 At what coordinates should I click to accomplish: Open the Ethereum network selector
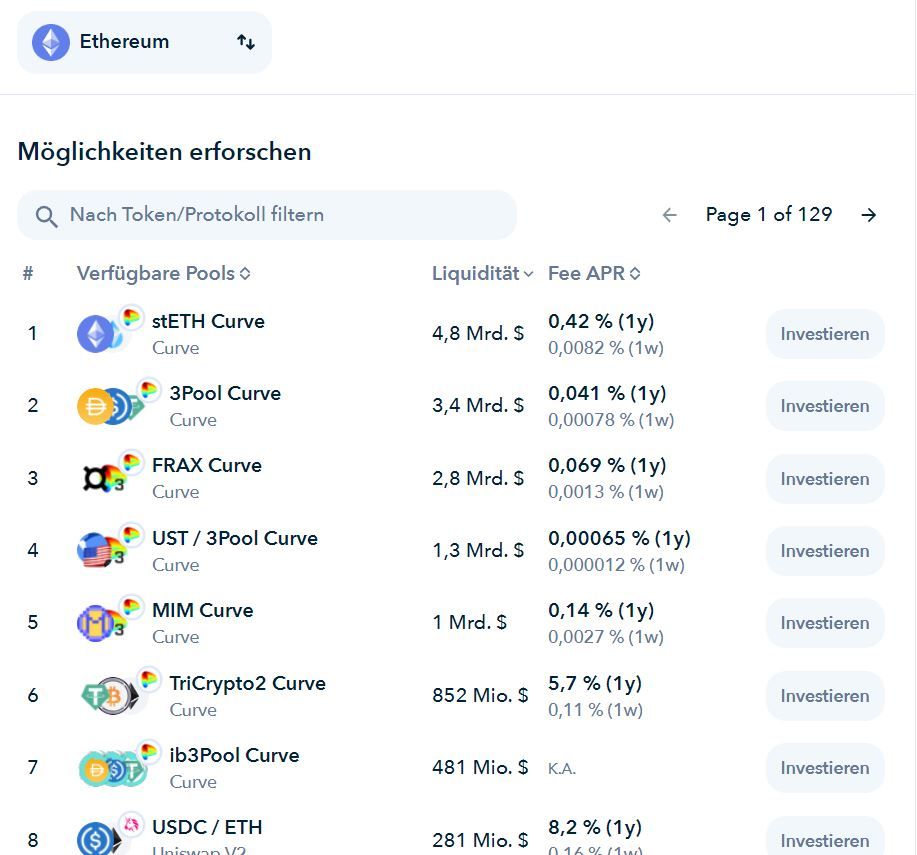click(x=144, y=42)
